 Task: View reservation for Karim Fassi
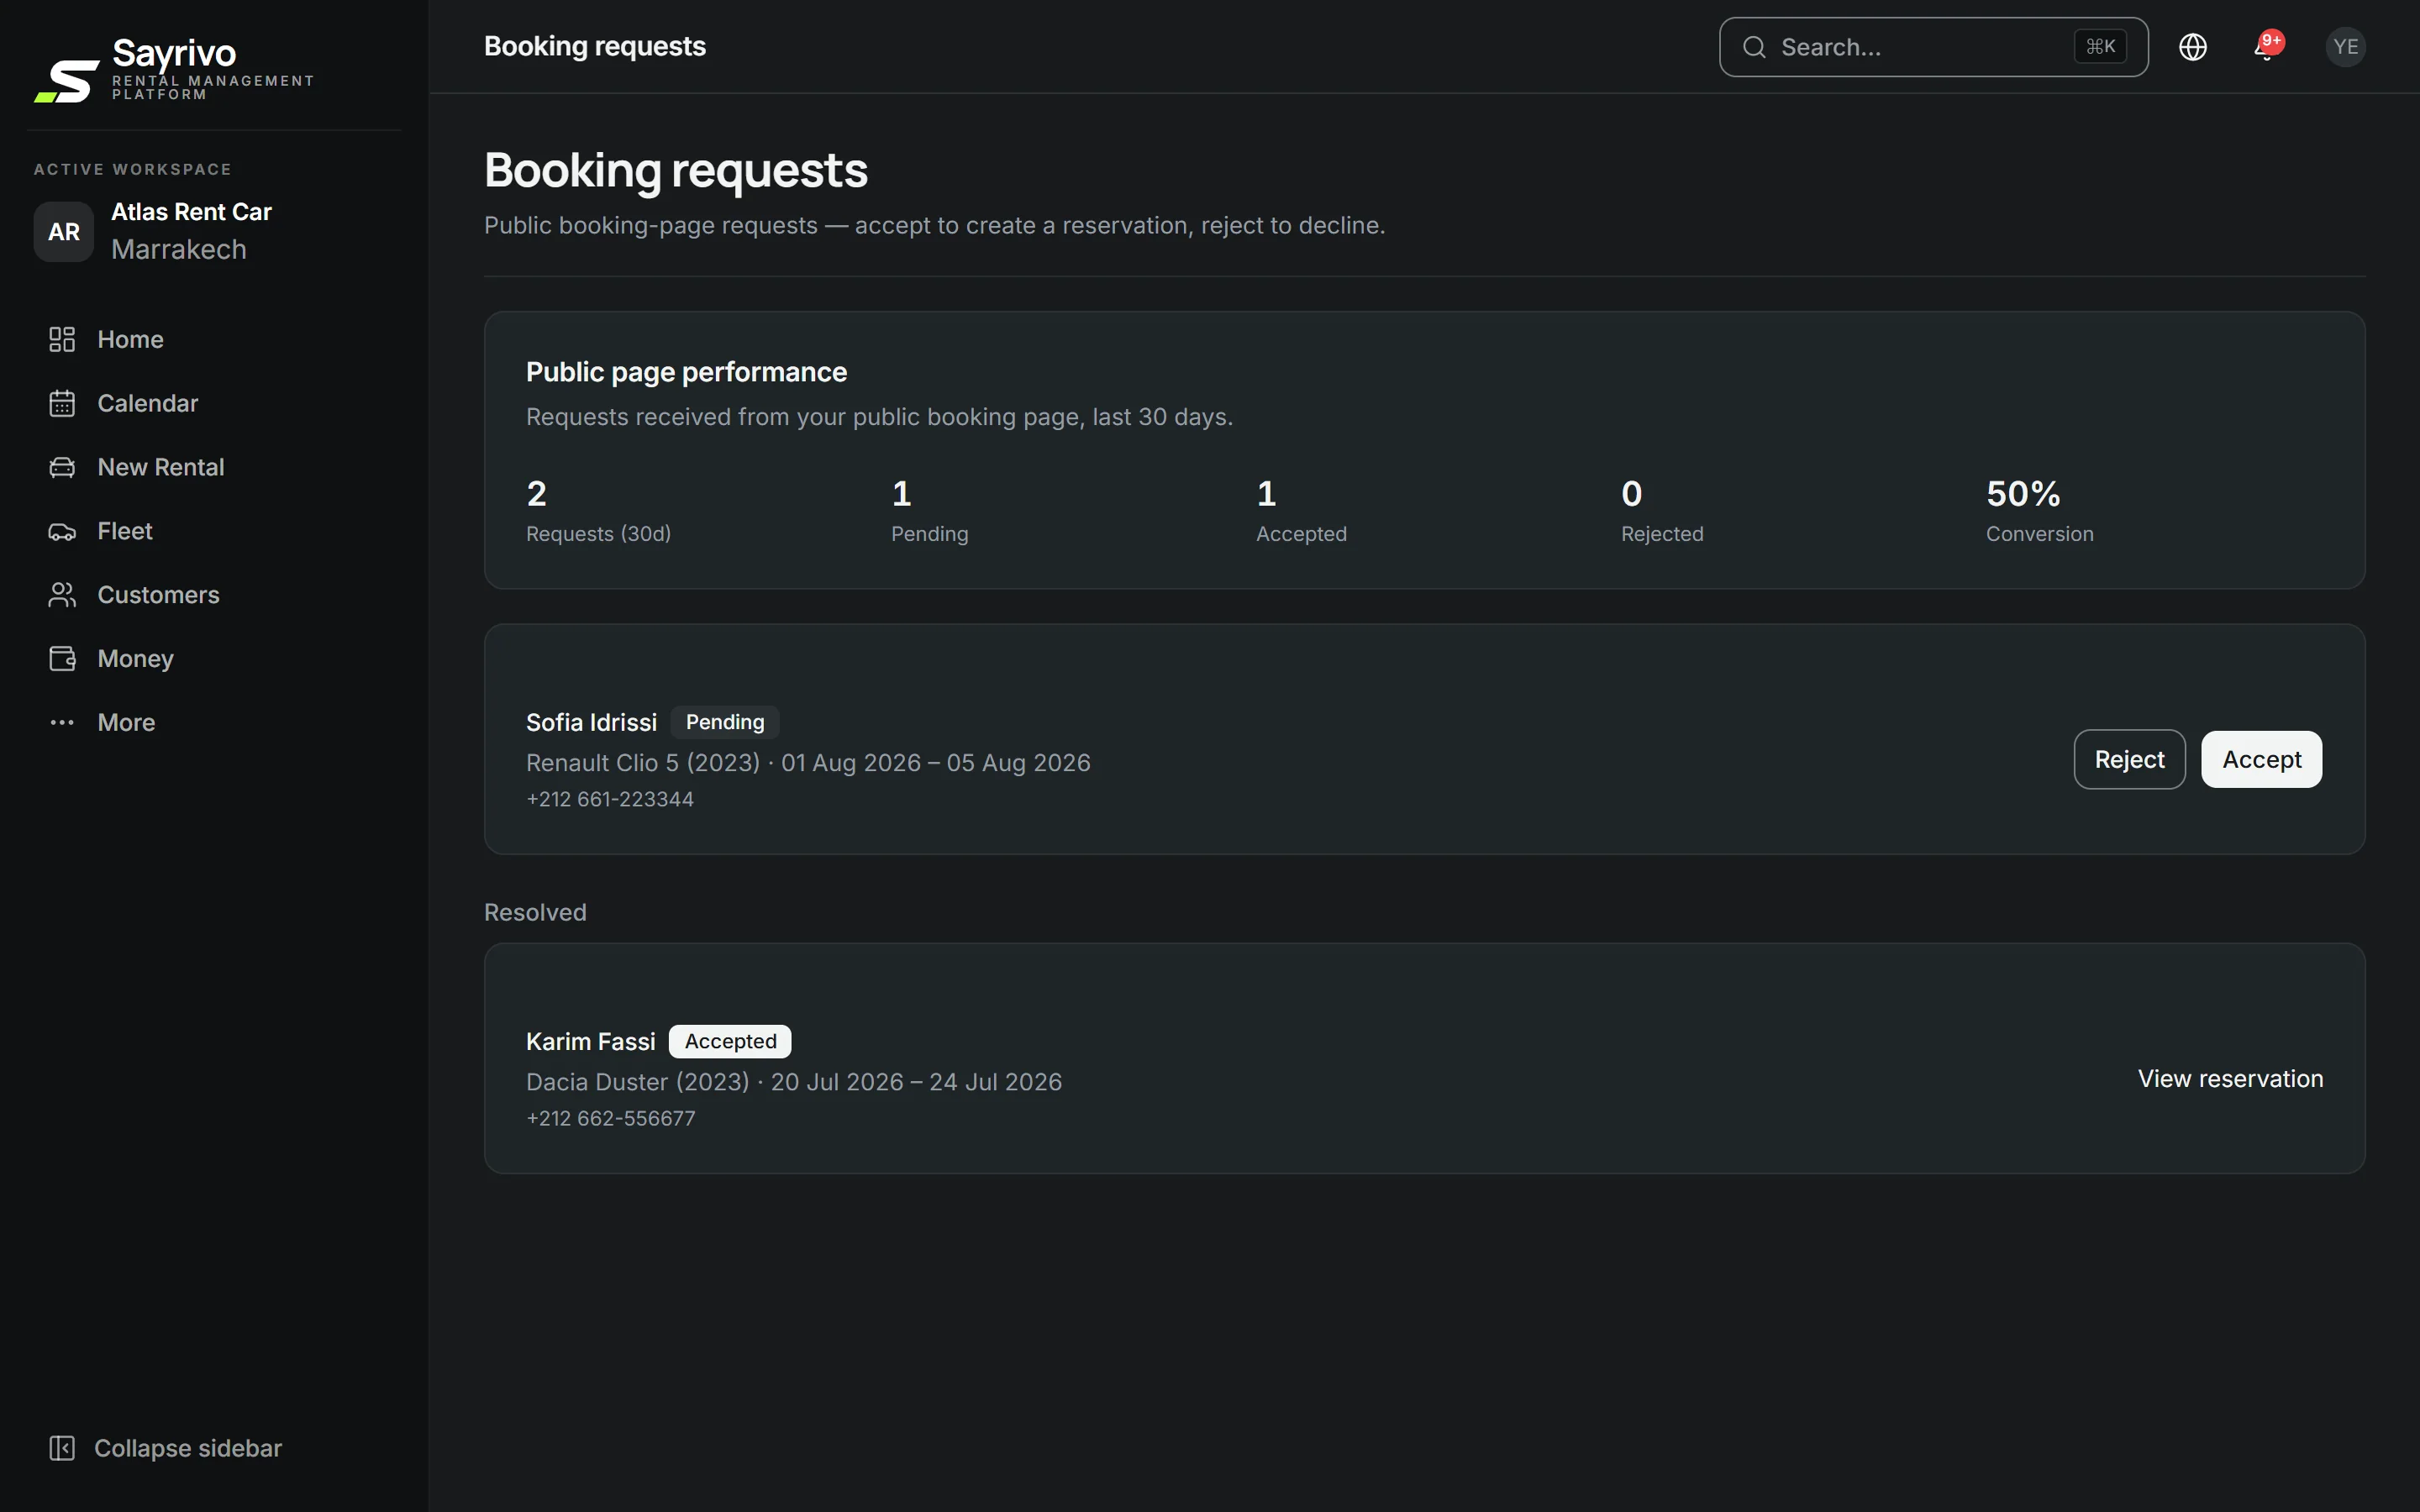2230,1079
